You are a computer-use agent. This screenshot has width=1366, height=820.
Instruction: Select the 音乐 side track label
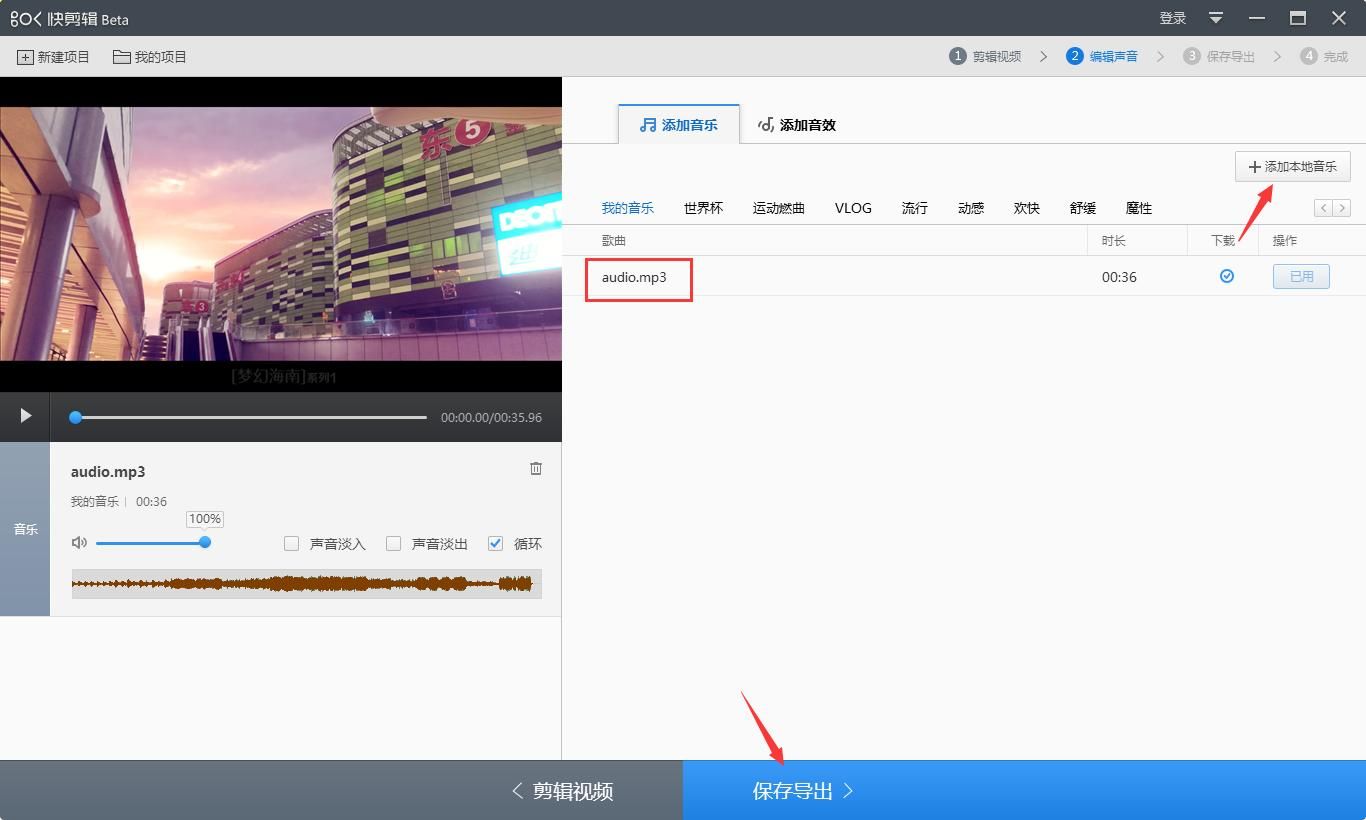tap(25, 529)
